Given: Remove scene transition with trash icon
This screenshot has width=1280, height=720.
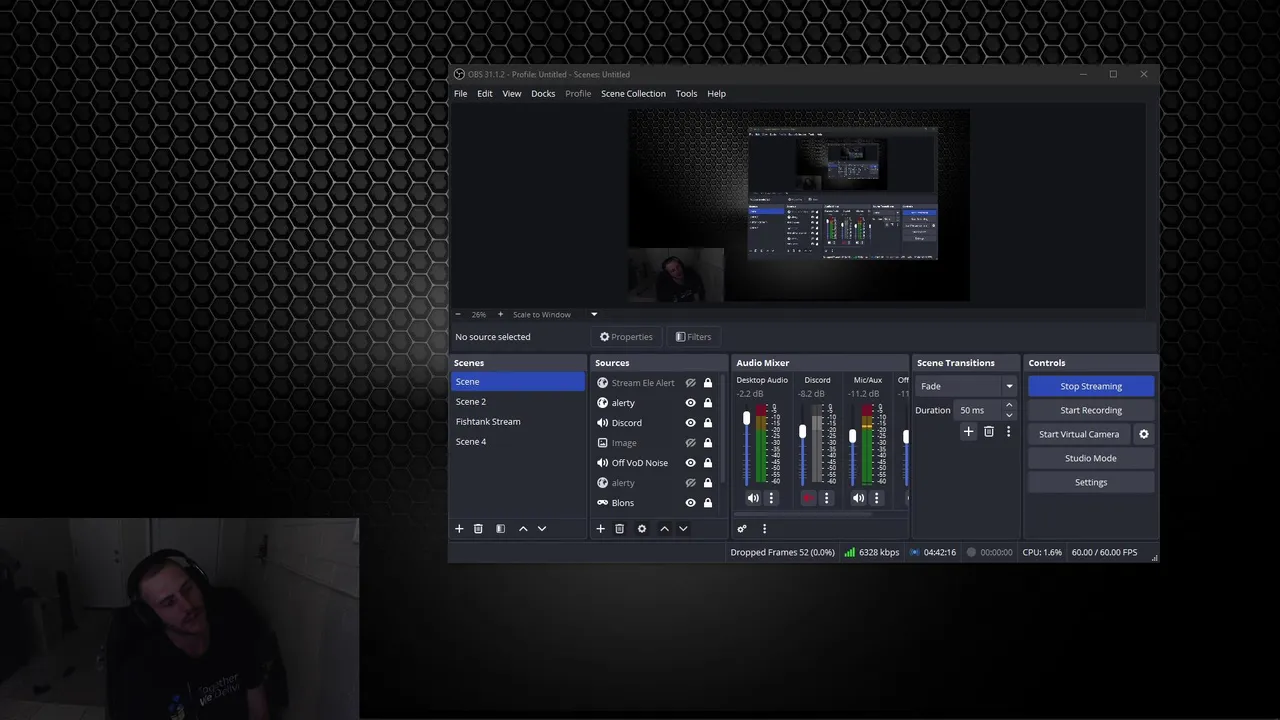Looking at the screenshot, I should coord(989,432).
